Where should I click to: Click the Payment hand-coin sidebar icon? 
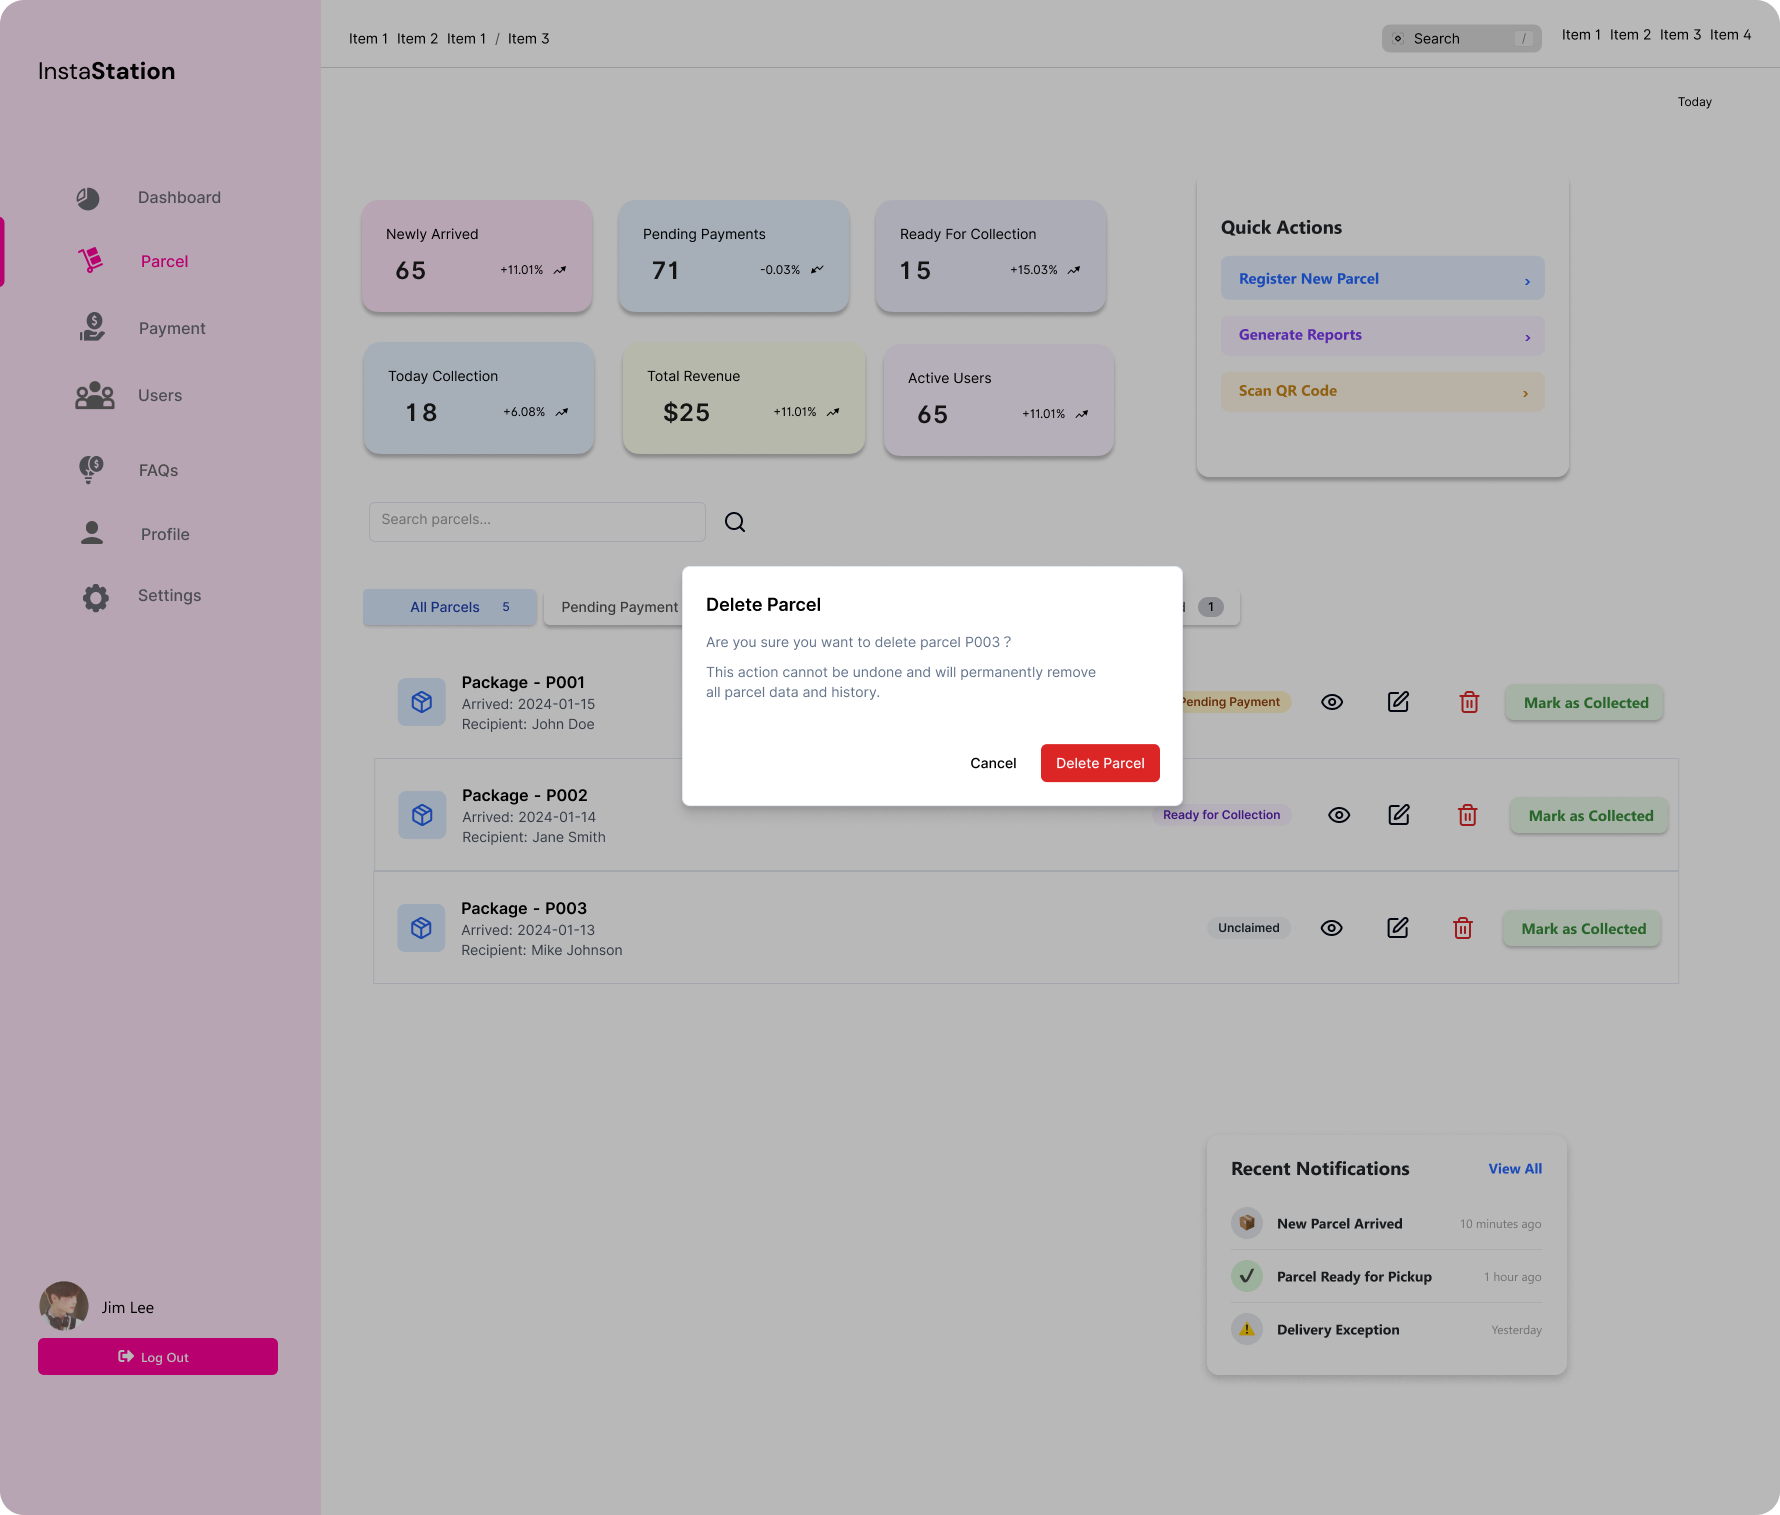[92, 327]
